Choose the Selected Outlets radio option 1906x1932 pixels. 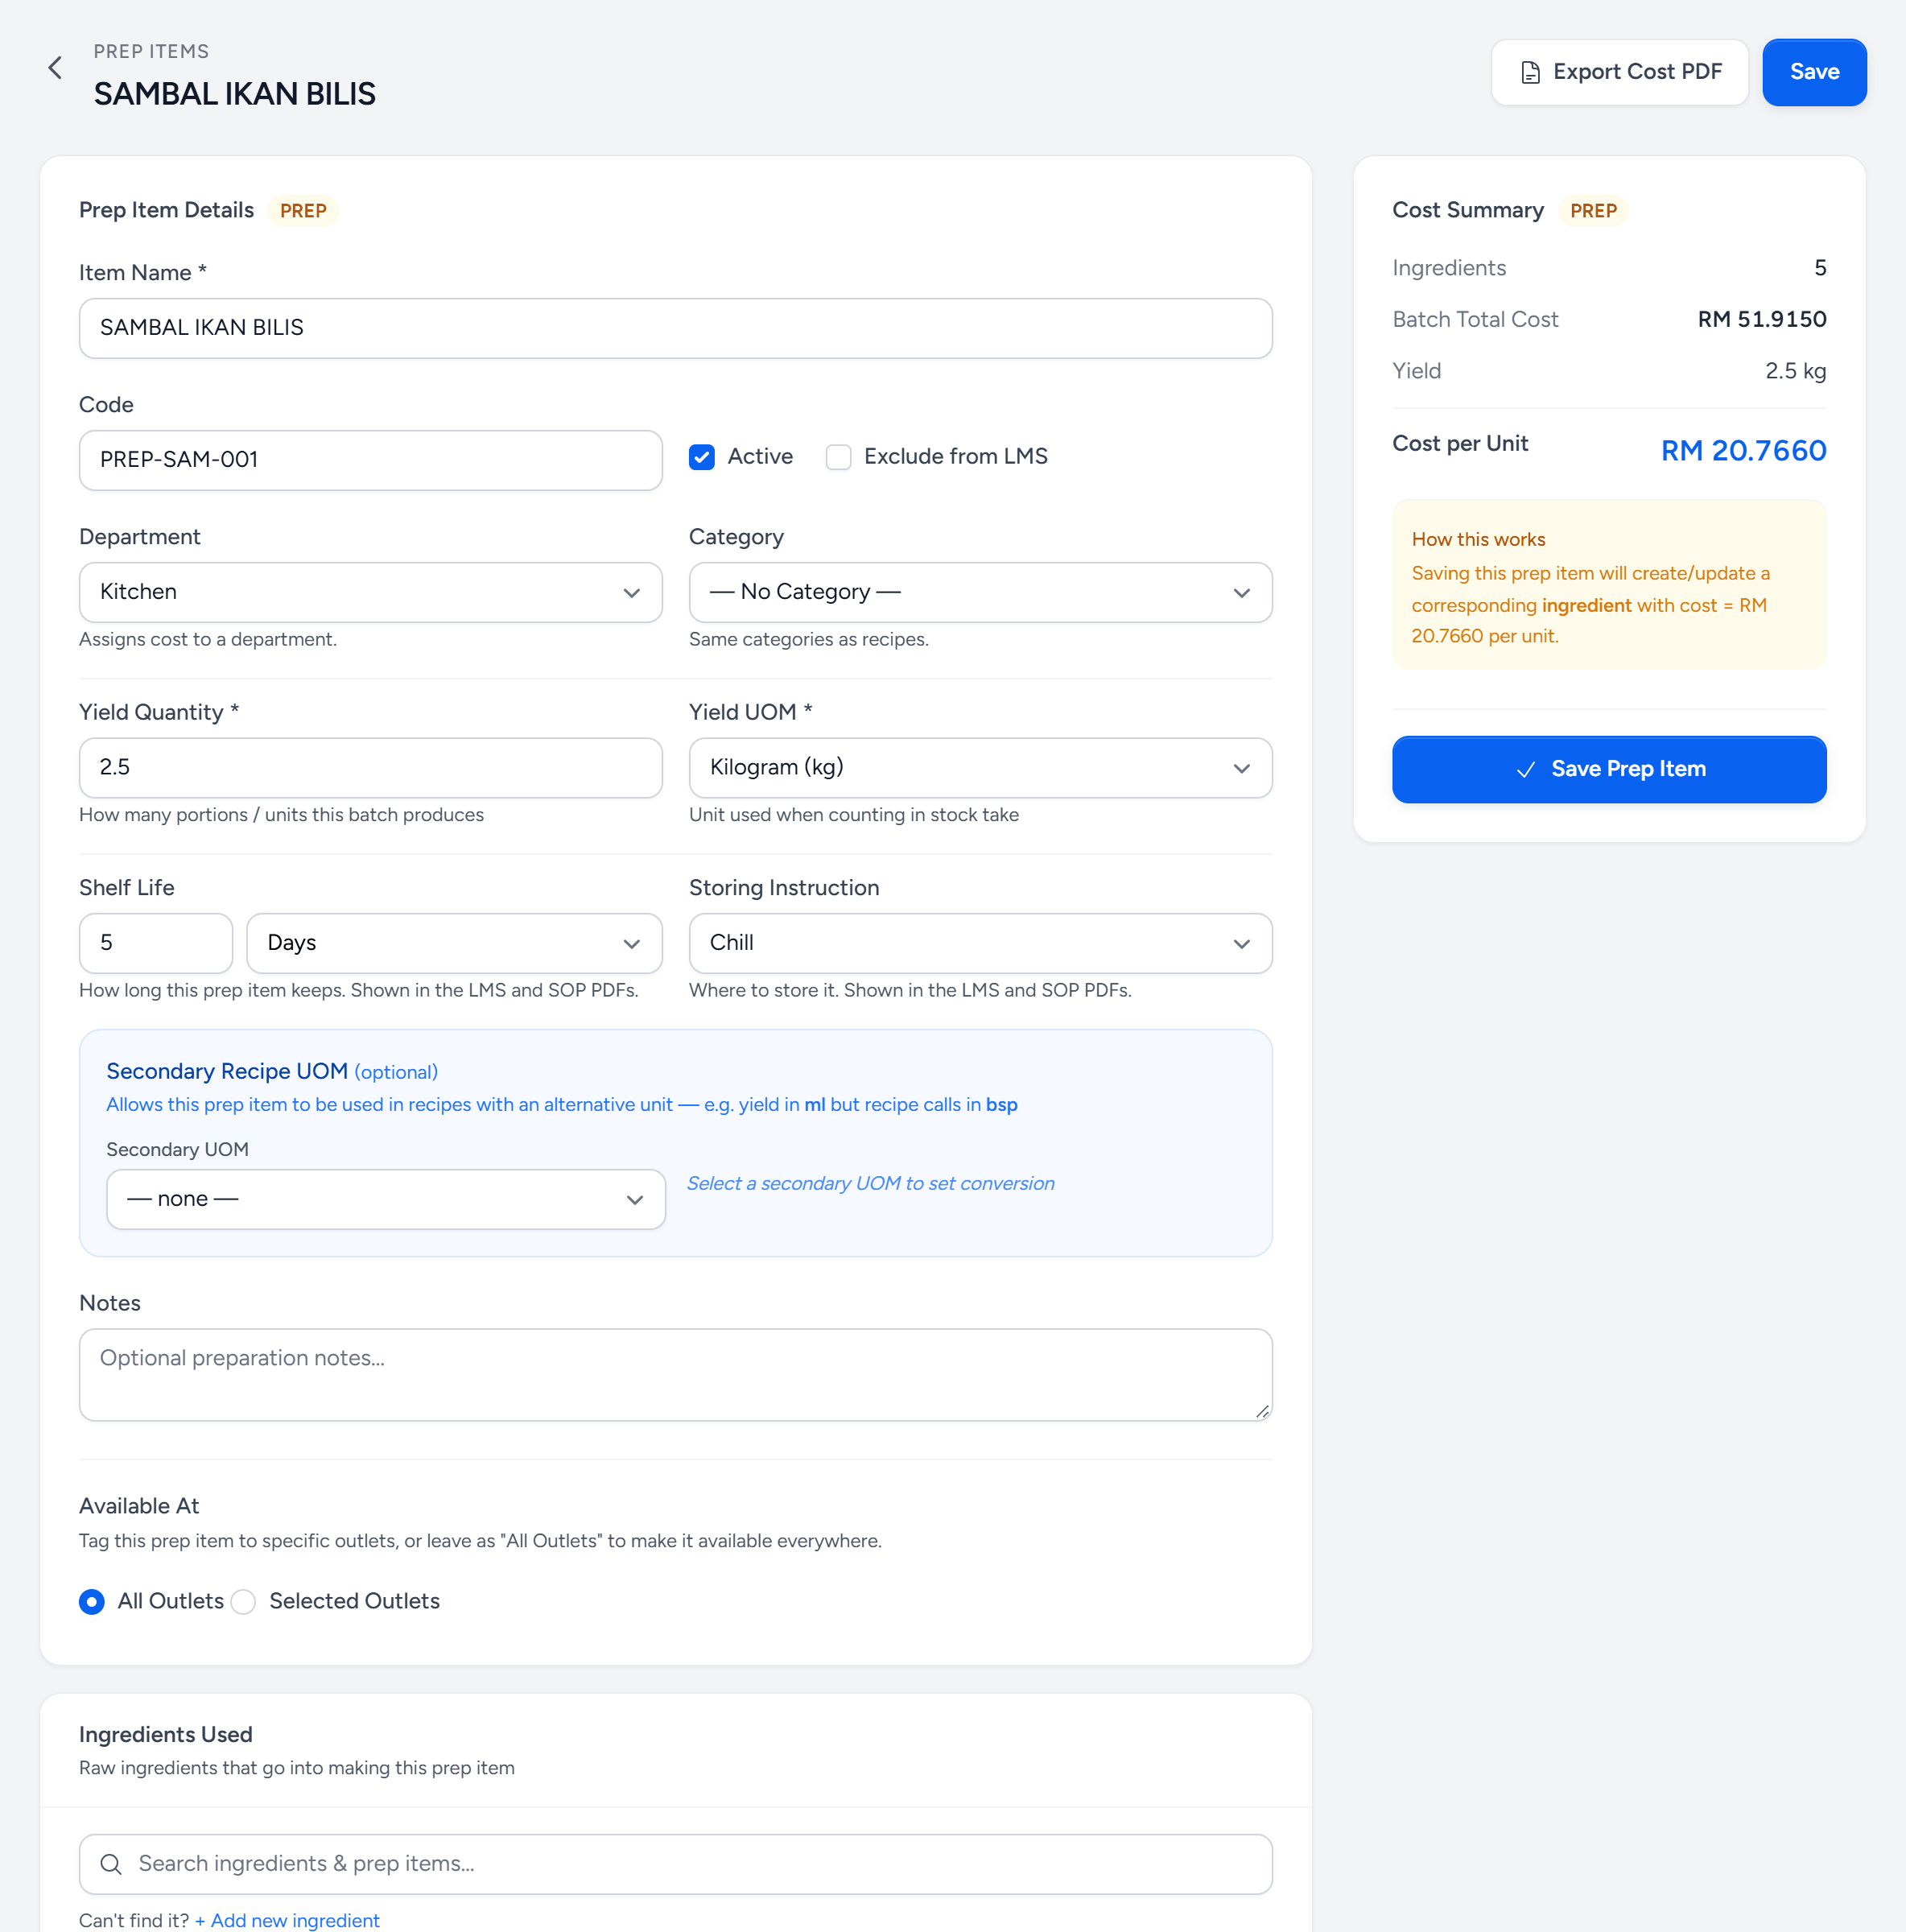tap(243, 1601)
